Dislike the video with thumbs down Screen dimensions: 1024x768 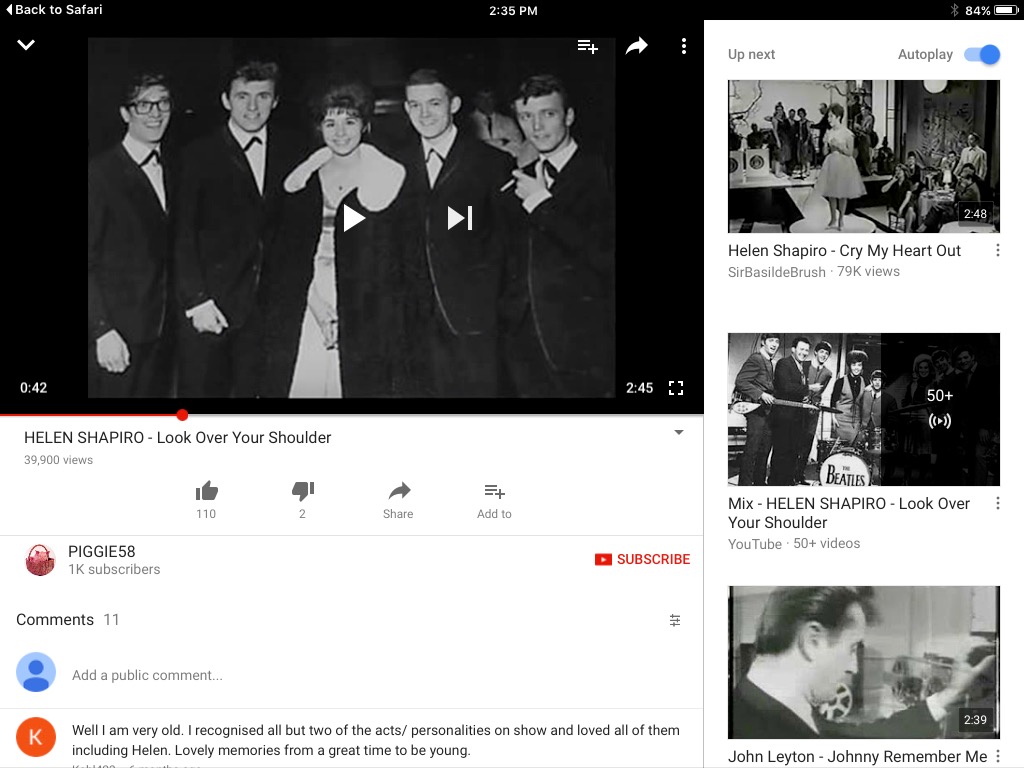point(302,491)
